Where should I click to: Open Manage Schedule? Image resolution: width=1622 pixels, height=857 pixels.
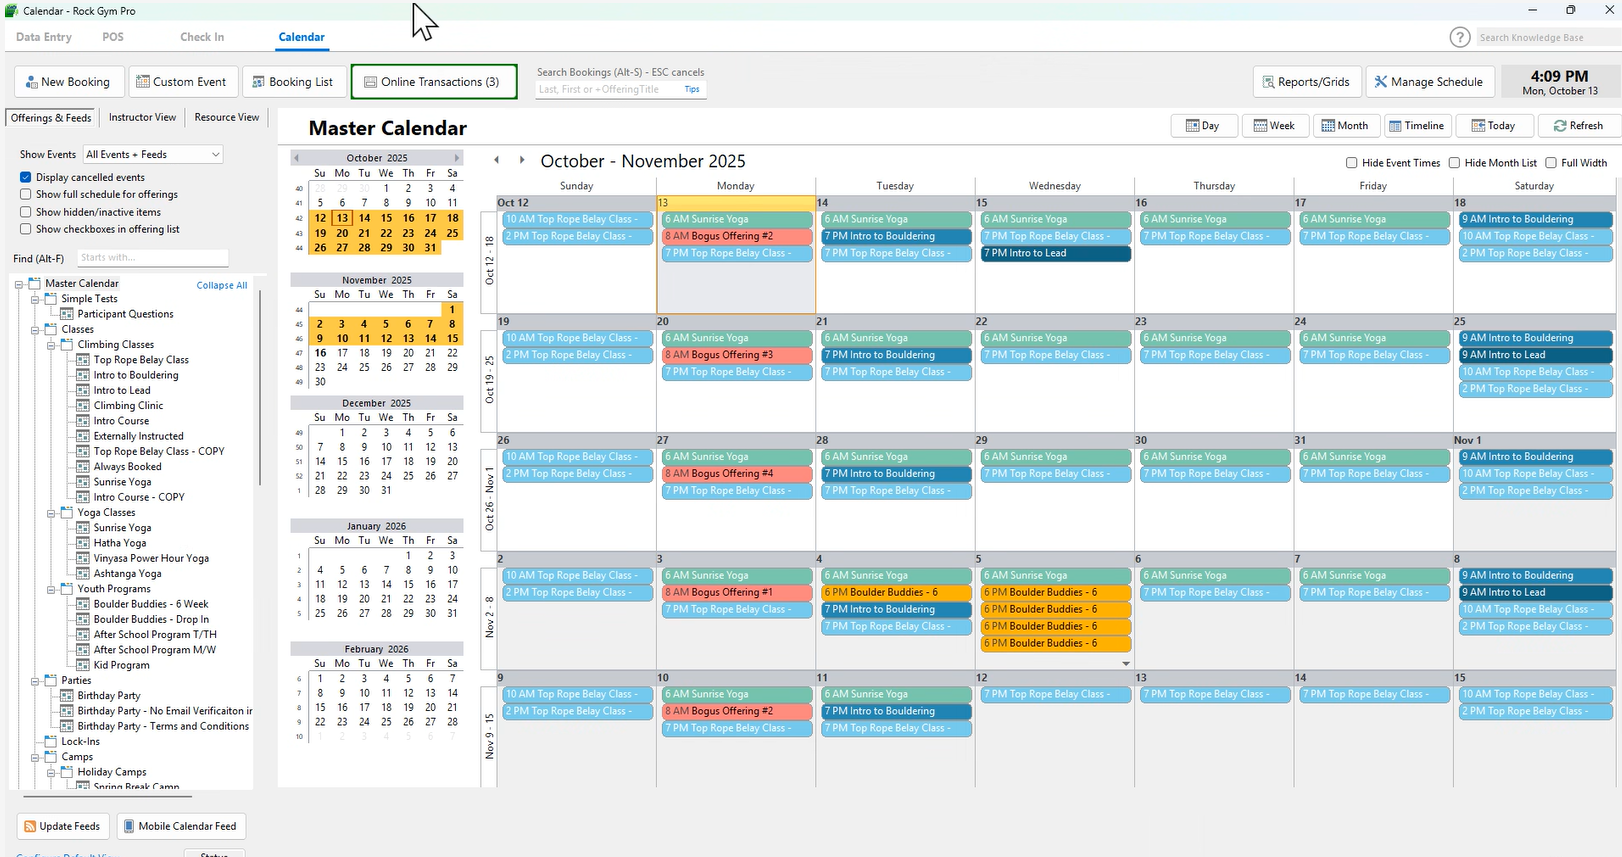pyautogui.click(x=1430, y=82)
